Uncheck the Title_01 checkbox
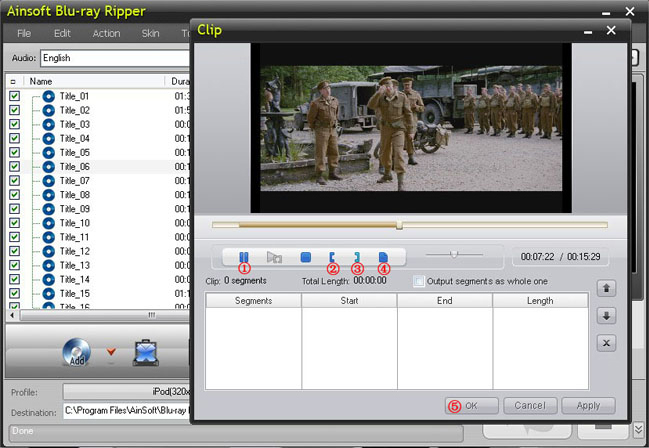This screenshot has height=448, width=649. pos(14,96)
